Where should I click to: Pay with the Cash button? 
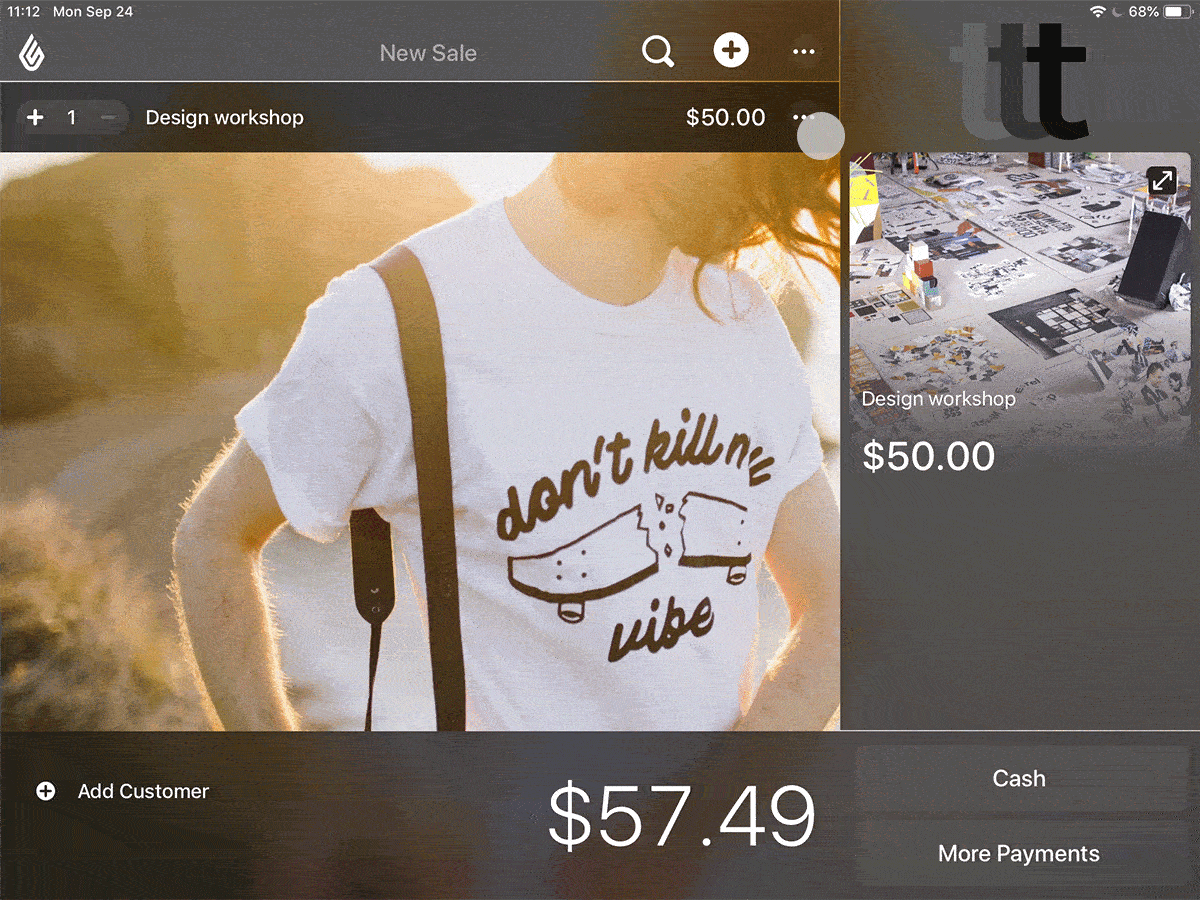tap(1019, 778)
